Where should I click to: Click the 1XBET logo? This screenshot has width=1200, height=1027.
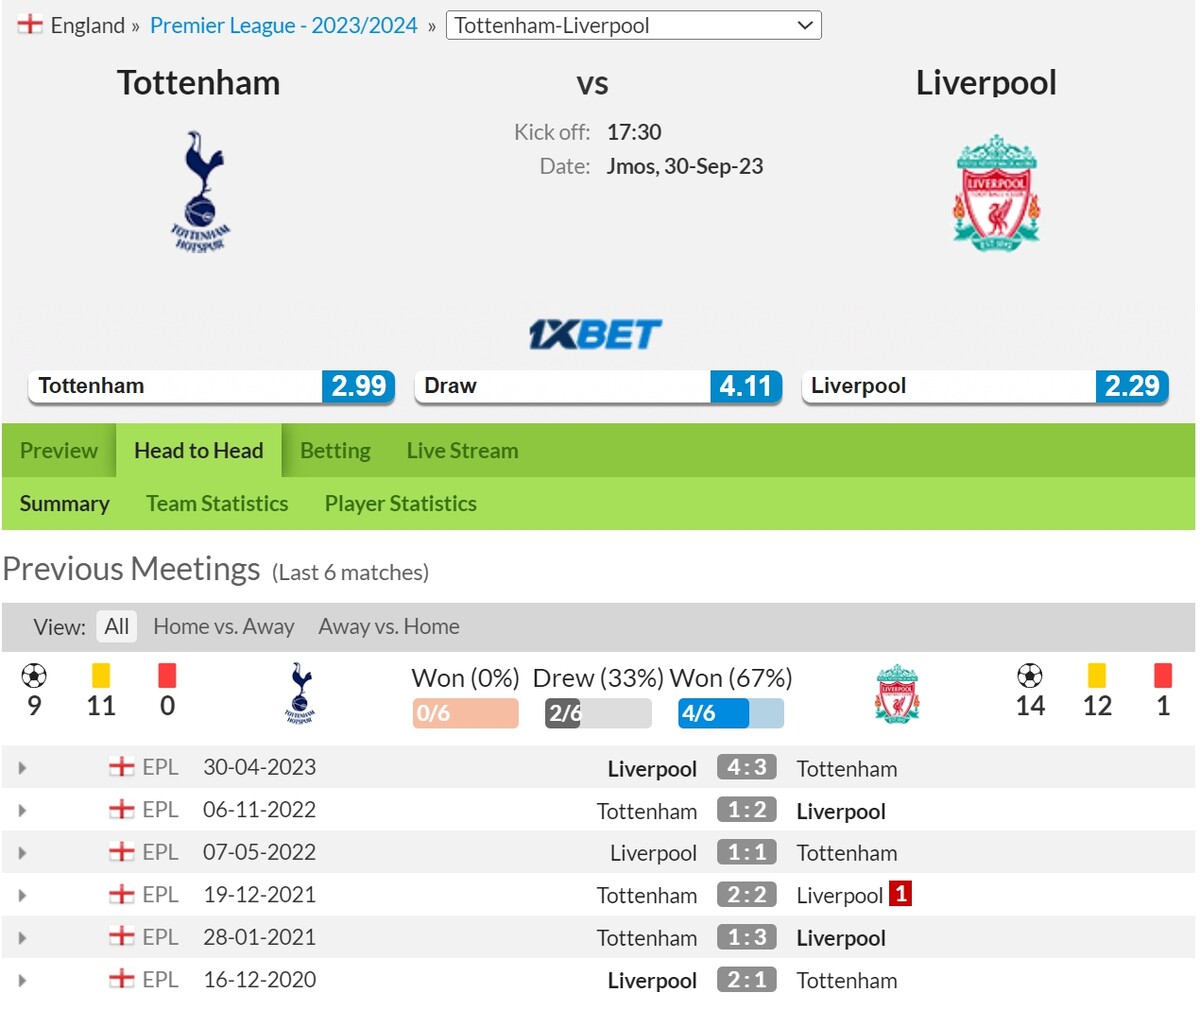pos(595,335)
